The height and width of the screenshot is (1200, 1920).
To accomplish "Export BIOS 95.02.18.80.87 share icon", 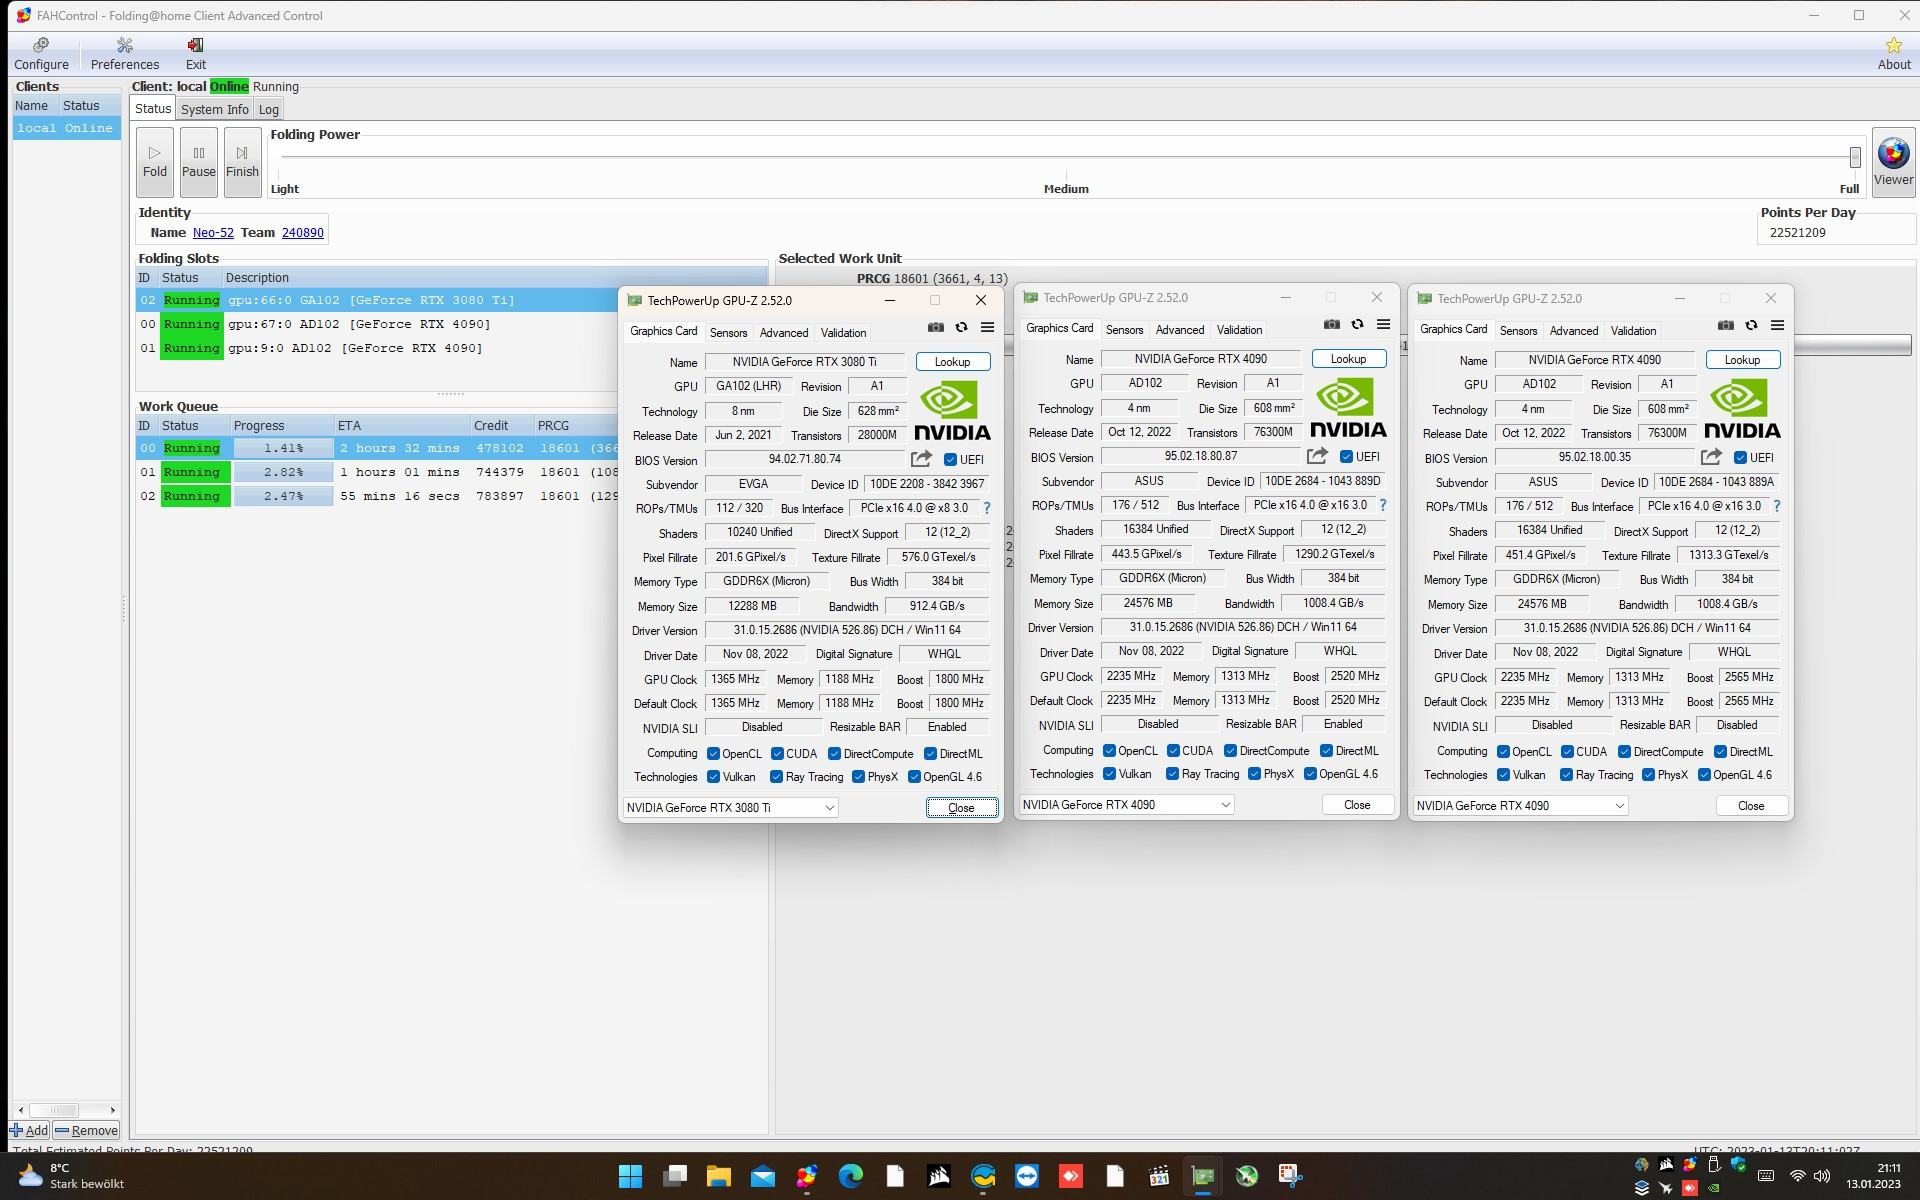I will [1317, 456].
